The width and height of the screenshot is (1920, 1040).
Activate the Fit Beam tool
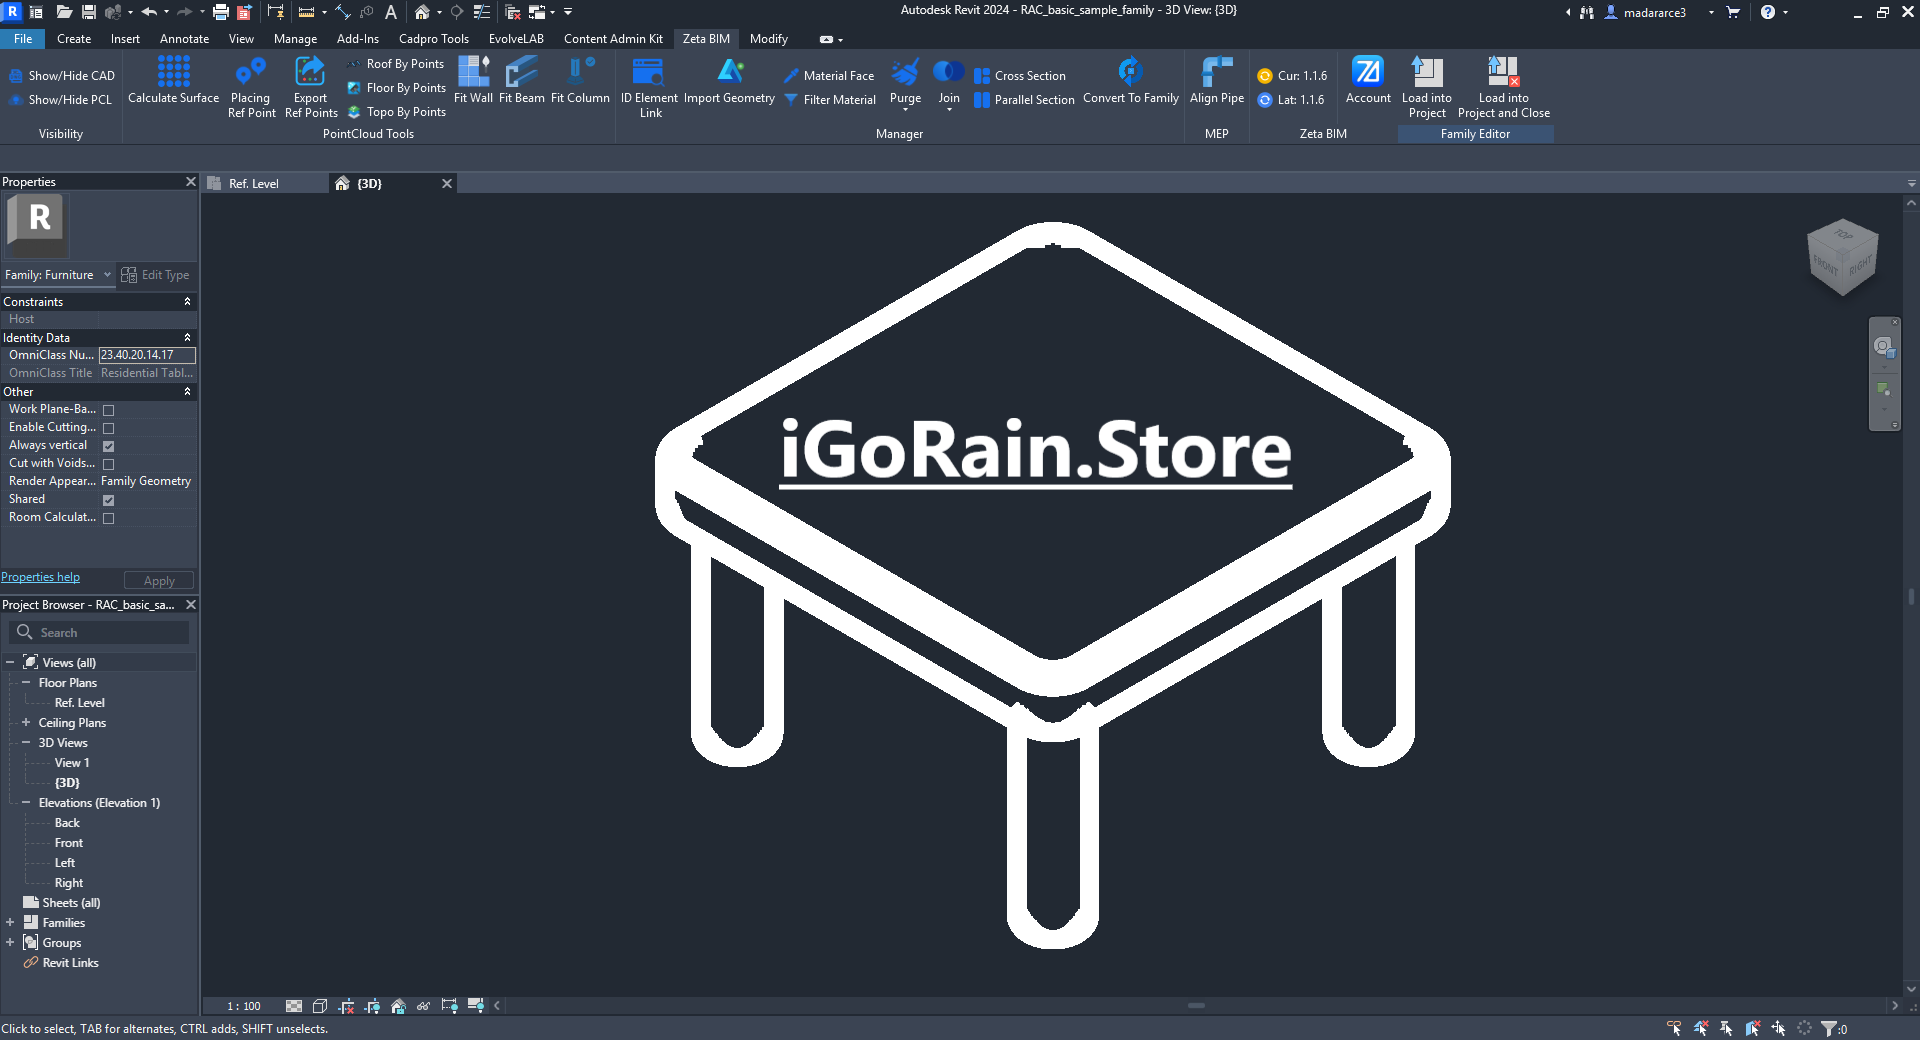click(x=521, y=85)
